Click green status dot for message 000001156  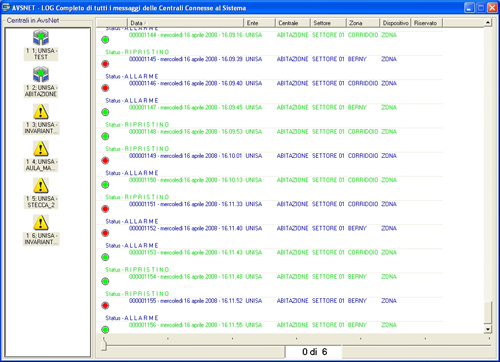click(105, 330)
